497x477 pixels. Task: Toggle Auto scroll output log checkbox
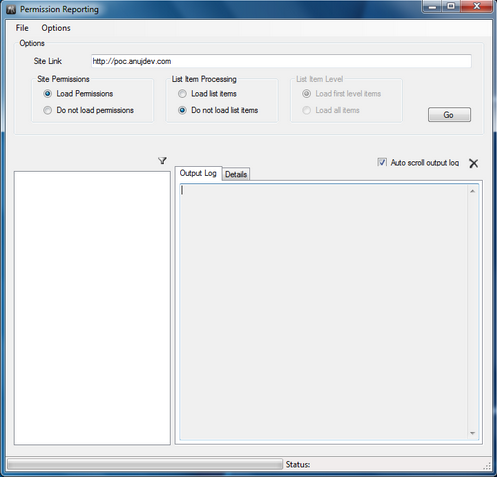tap(382, 162)
